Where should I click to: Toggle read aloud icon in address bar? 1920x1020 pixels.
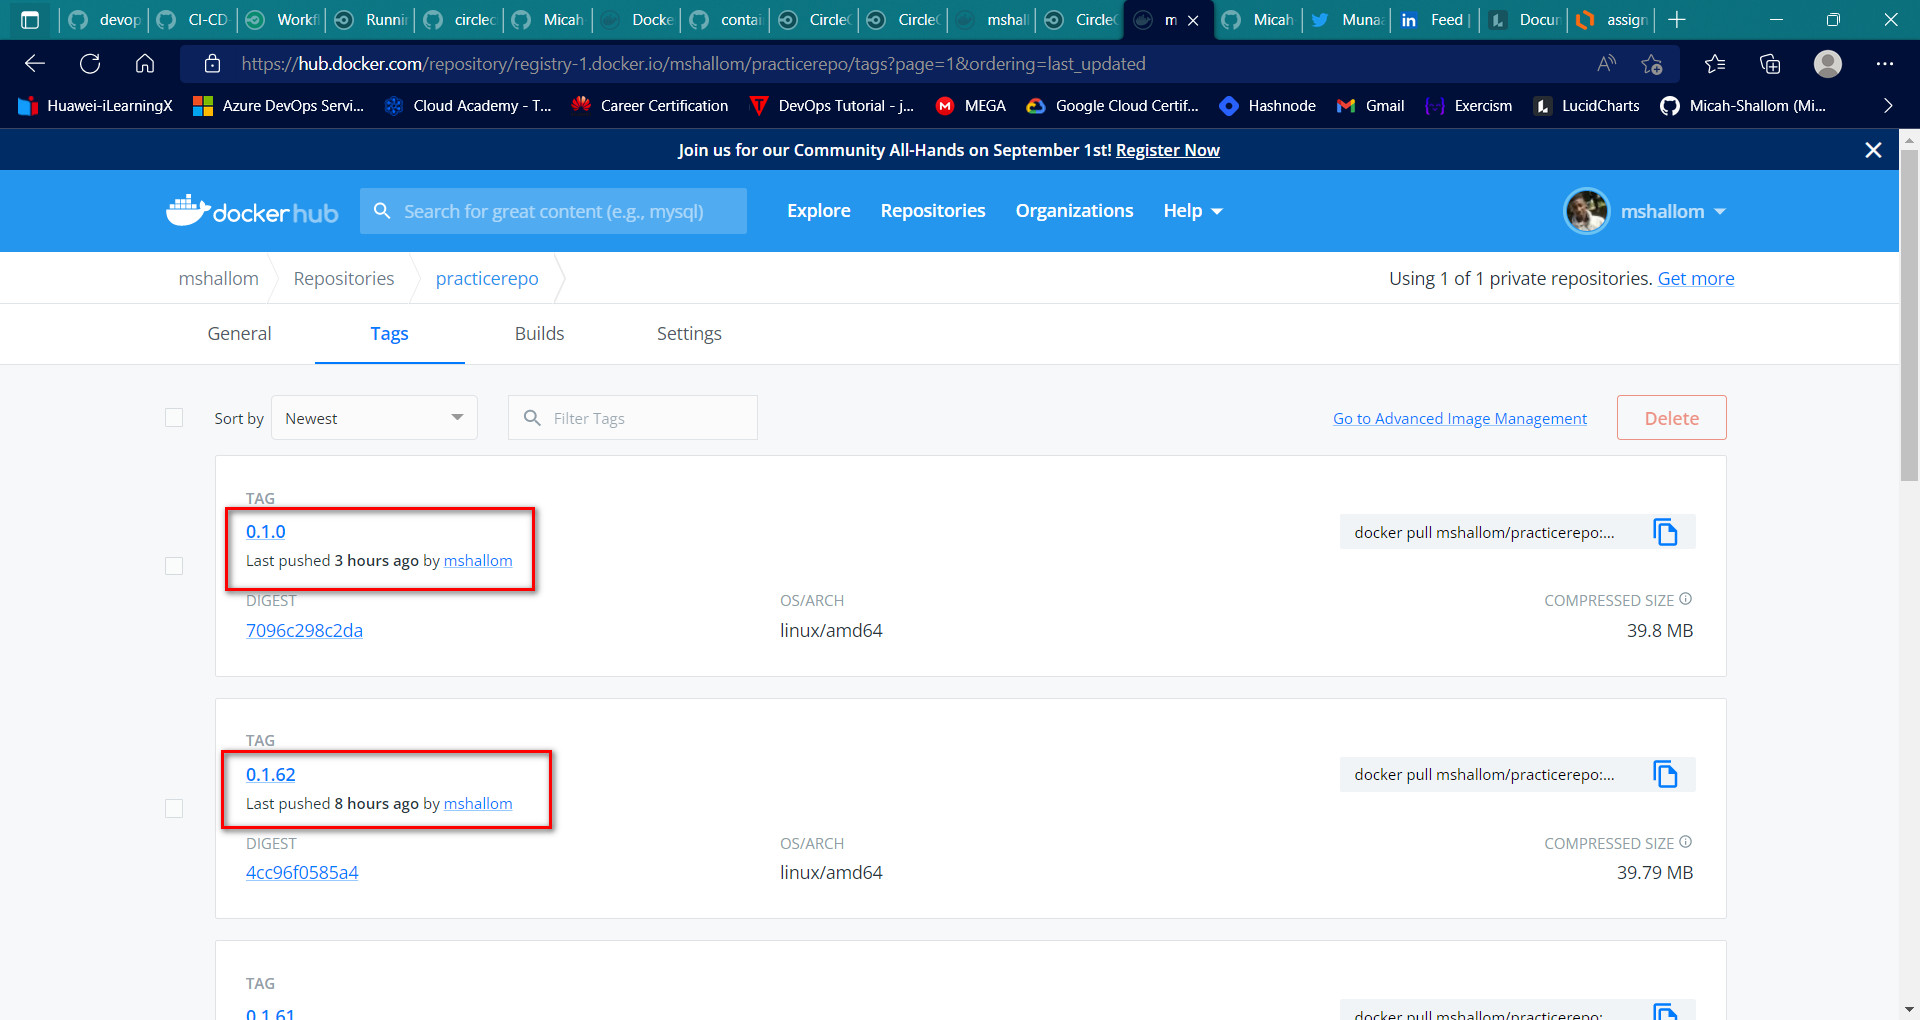coord(1606,64)
